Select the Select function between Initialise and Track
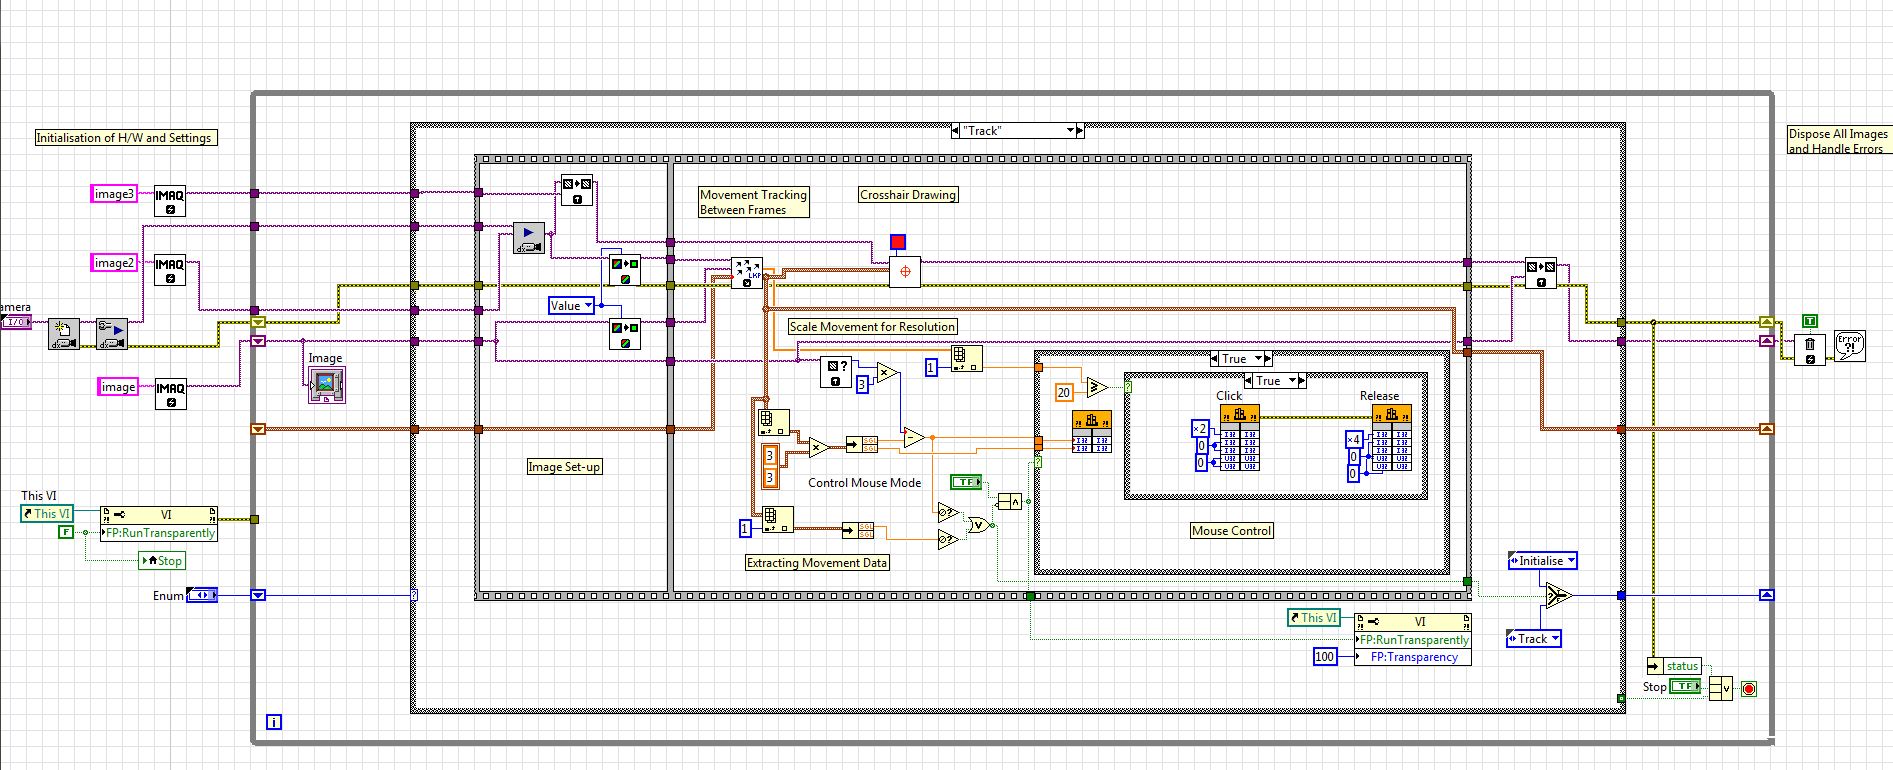The width and height of the screenshot is (1893, 770). (1557, 596)
